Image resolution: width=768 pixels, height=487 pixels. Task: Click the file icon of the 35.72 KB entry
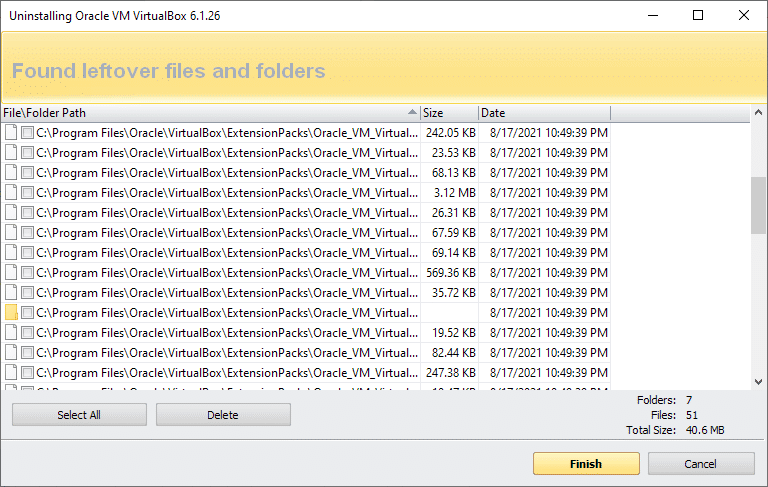pos(11,292)
